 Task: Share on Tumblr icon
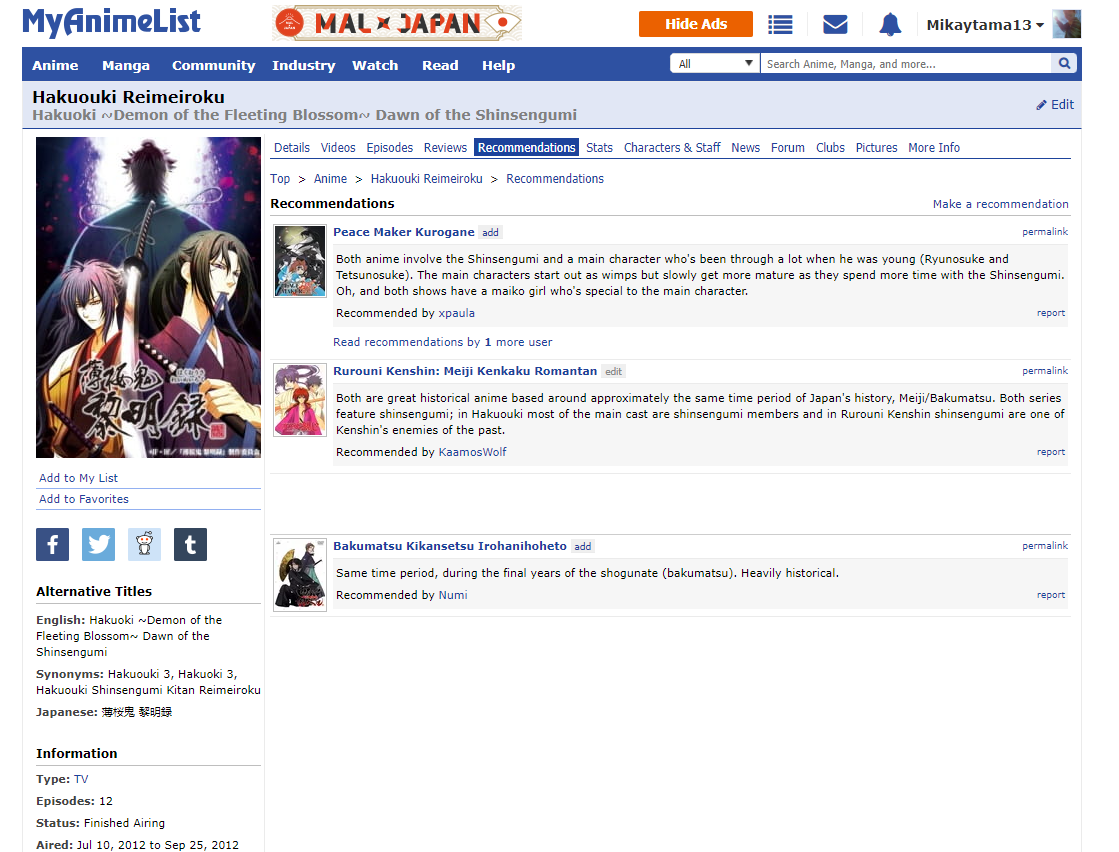point(191,545)
